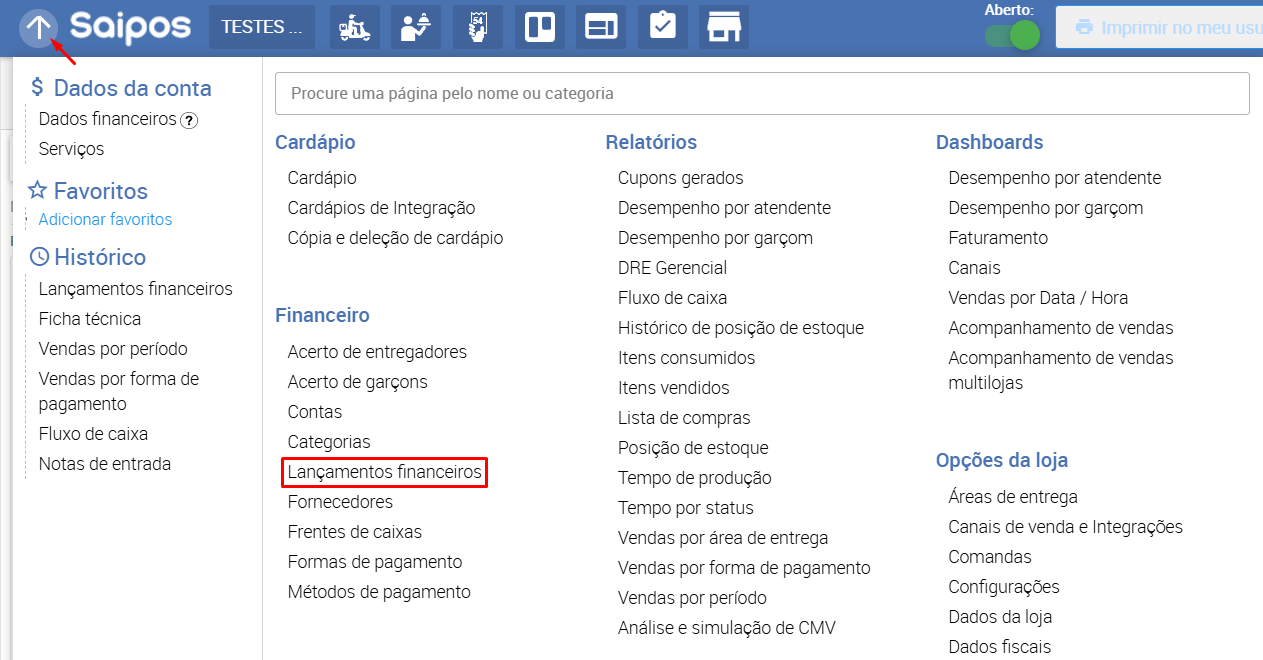1263x660 pixels.
Task: Open the delivery motorcycle icon in toolbar
Action: pos(355,27)
